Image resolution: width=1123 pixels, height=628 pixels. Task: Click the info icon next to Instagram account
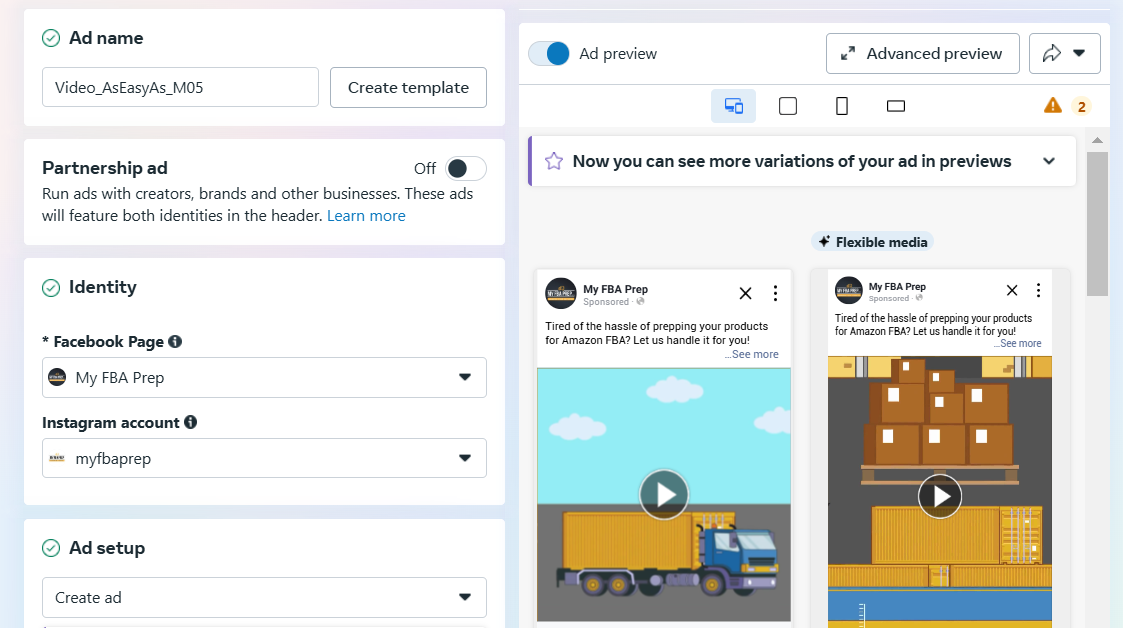[x=191, y=422]
